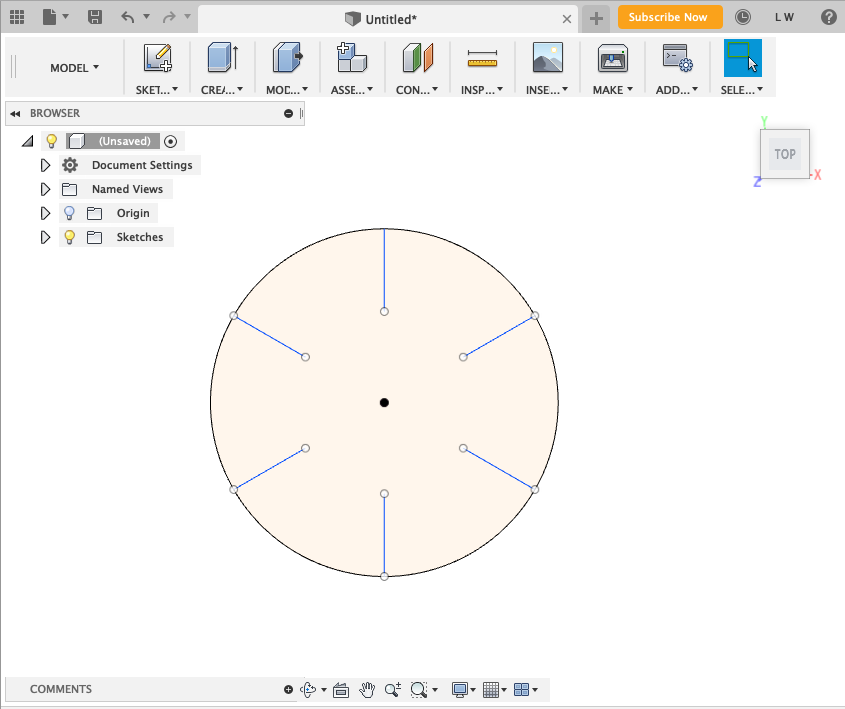Select the Assemble new component icon
Image resolution: width=845 pixels, height=709 pixels.
click(352, 58)
